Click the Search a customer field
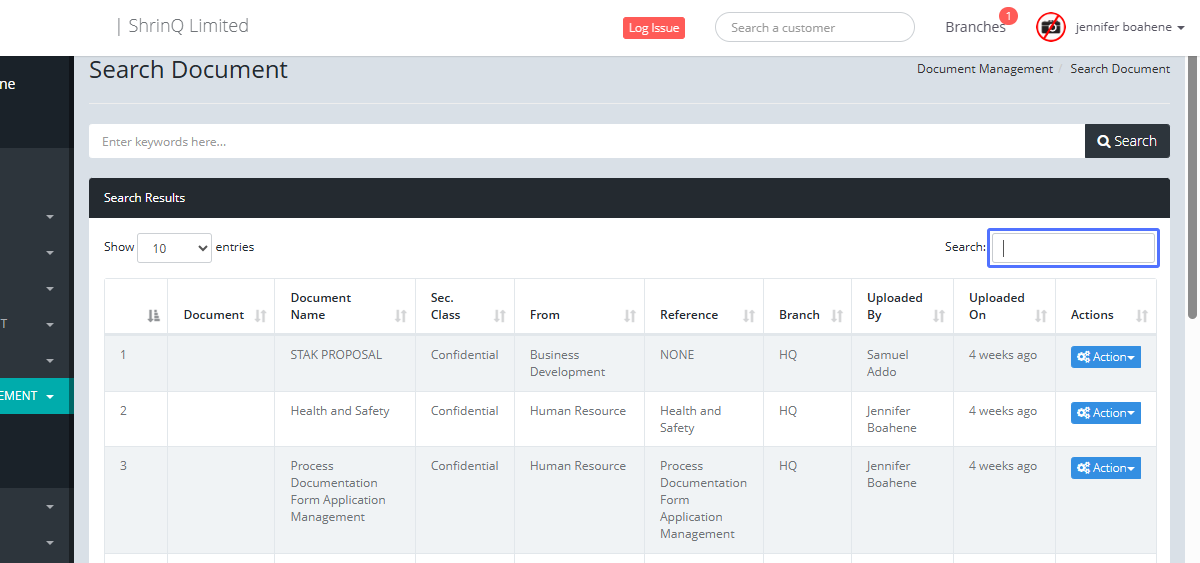The height and width of the screenshot is (563, 1200). coord(814,28)
